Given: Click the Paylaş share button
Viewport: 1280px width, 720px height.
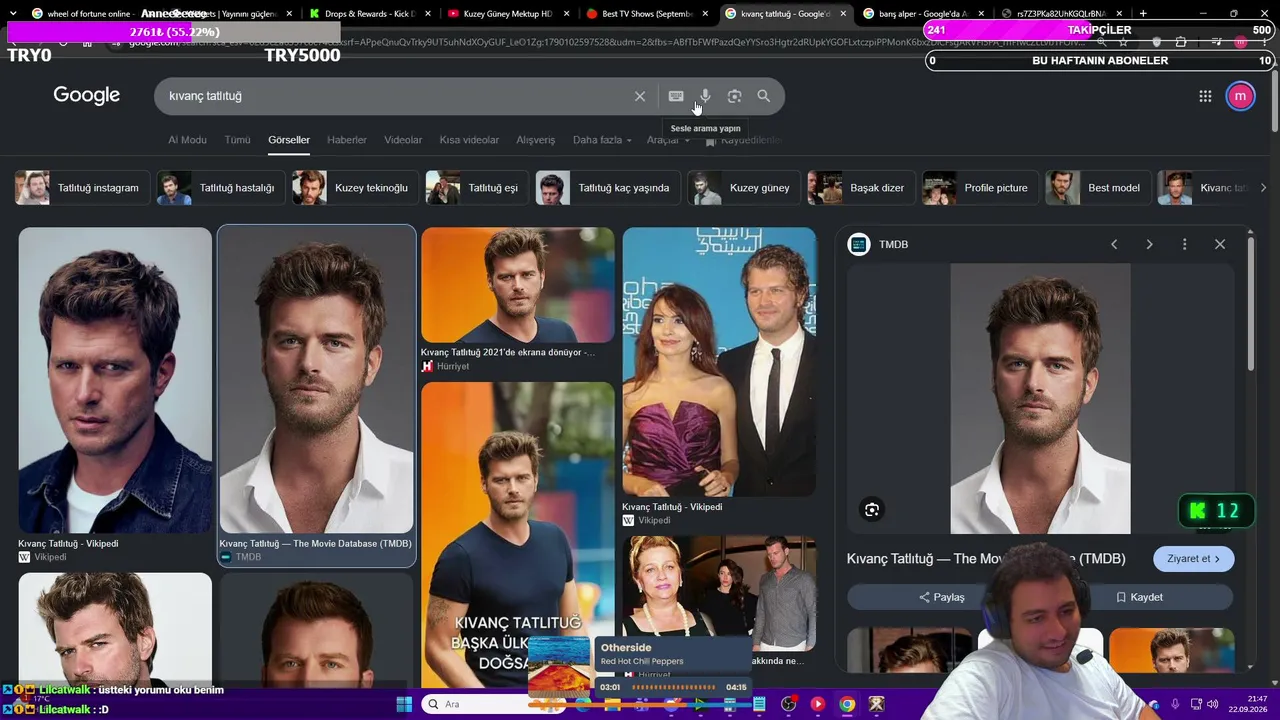Looking at the screenshot, I should [x=940, y=597].
